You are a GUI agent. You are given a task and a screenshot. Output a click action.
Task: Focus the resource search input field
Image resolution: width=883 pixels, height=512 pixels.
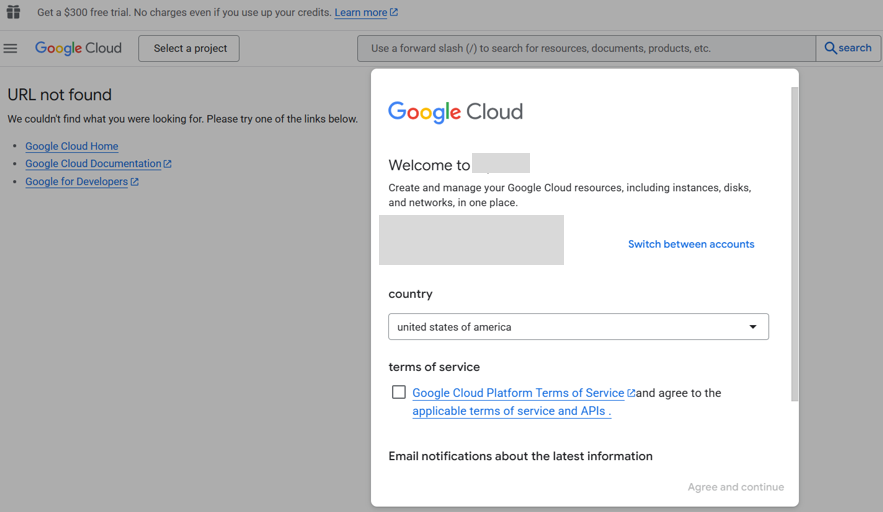586,48
